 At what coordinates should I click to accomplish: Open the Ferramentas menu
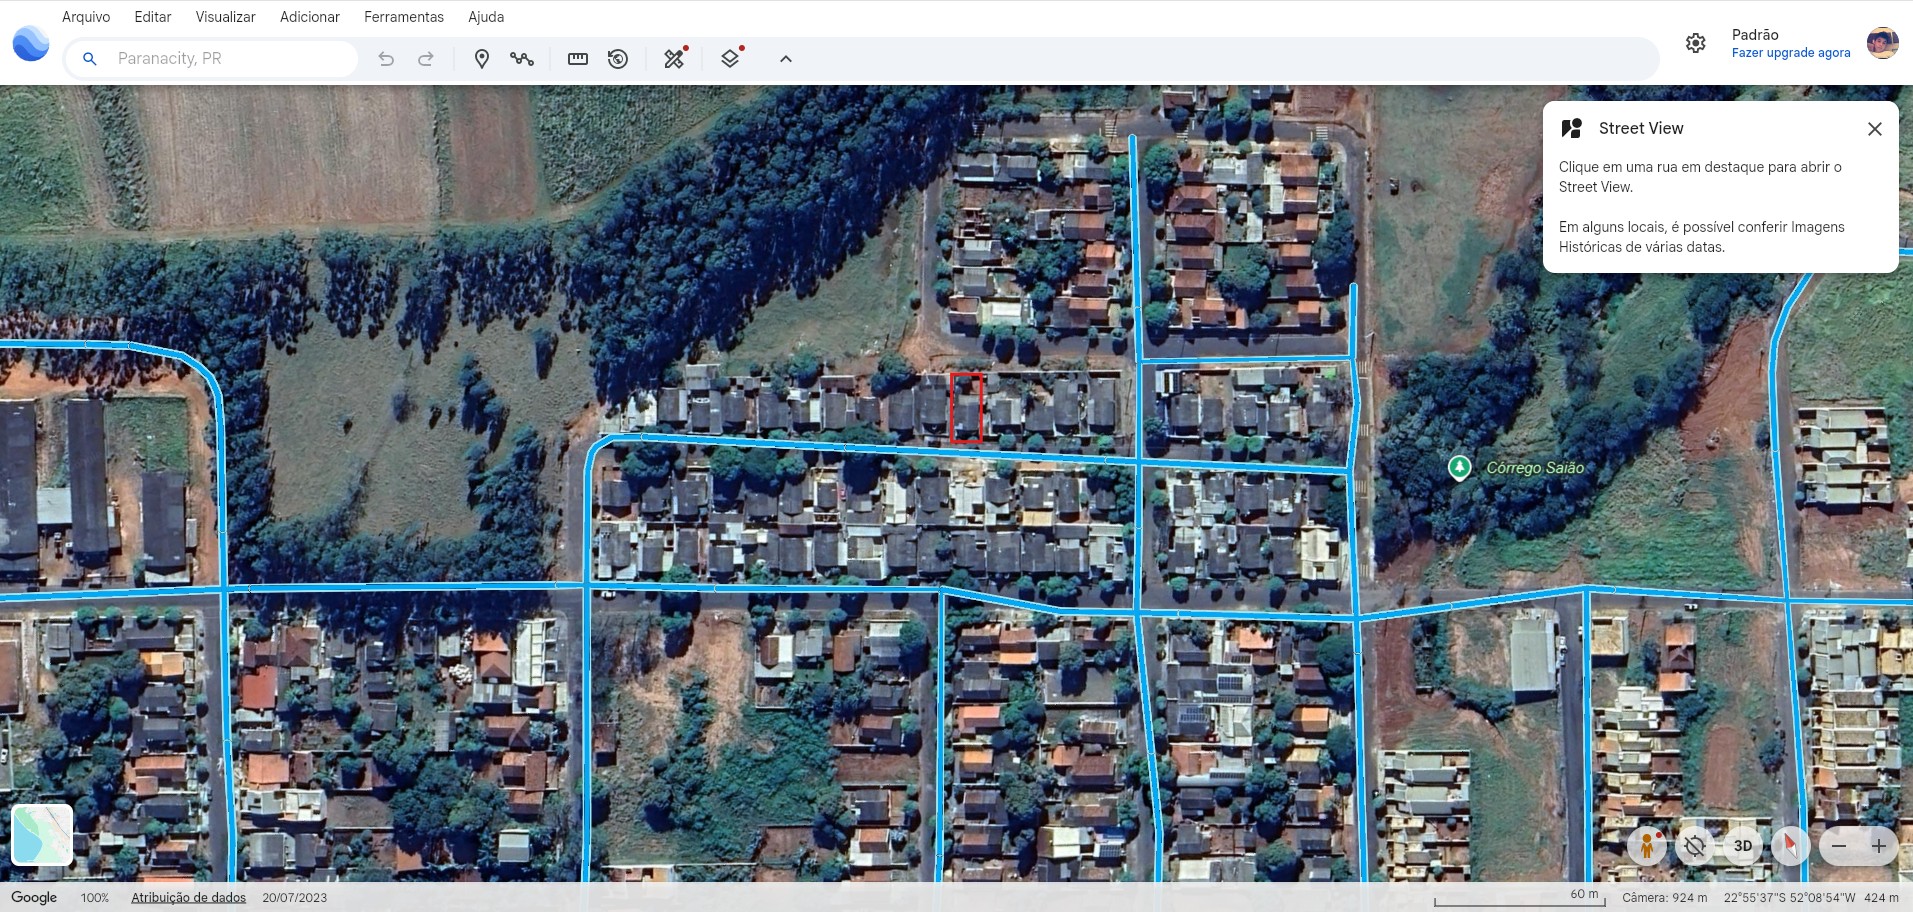(x=403, y=17)
